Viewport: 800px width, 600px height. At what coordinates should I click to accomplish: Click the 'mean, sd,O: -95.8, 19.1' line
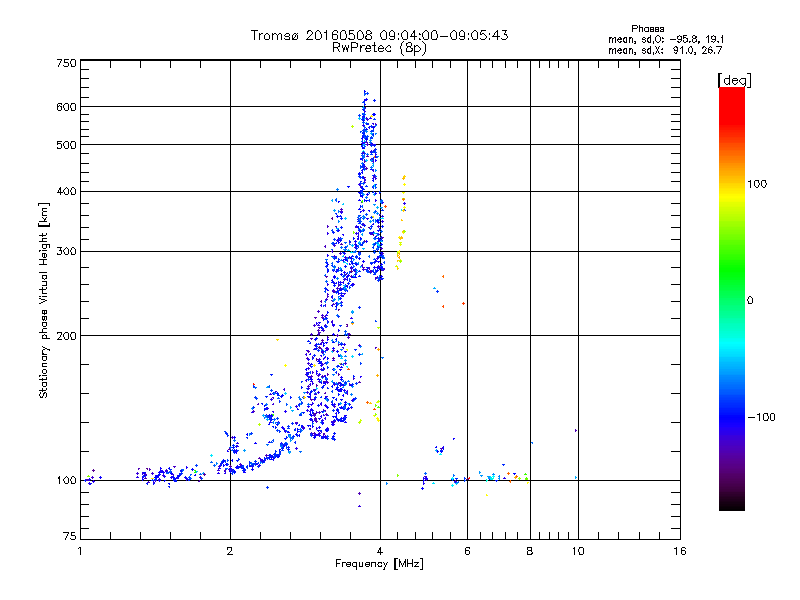point(666,39)
